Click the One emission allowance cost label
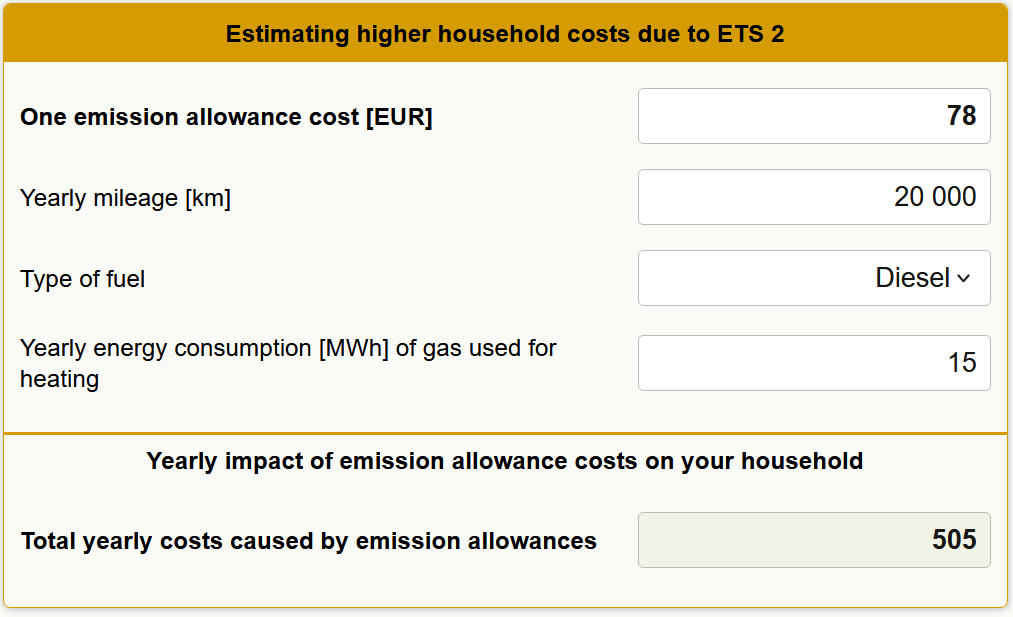The width and height of the screenshot is (1013, 617). (226, 116)
